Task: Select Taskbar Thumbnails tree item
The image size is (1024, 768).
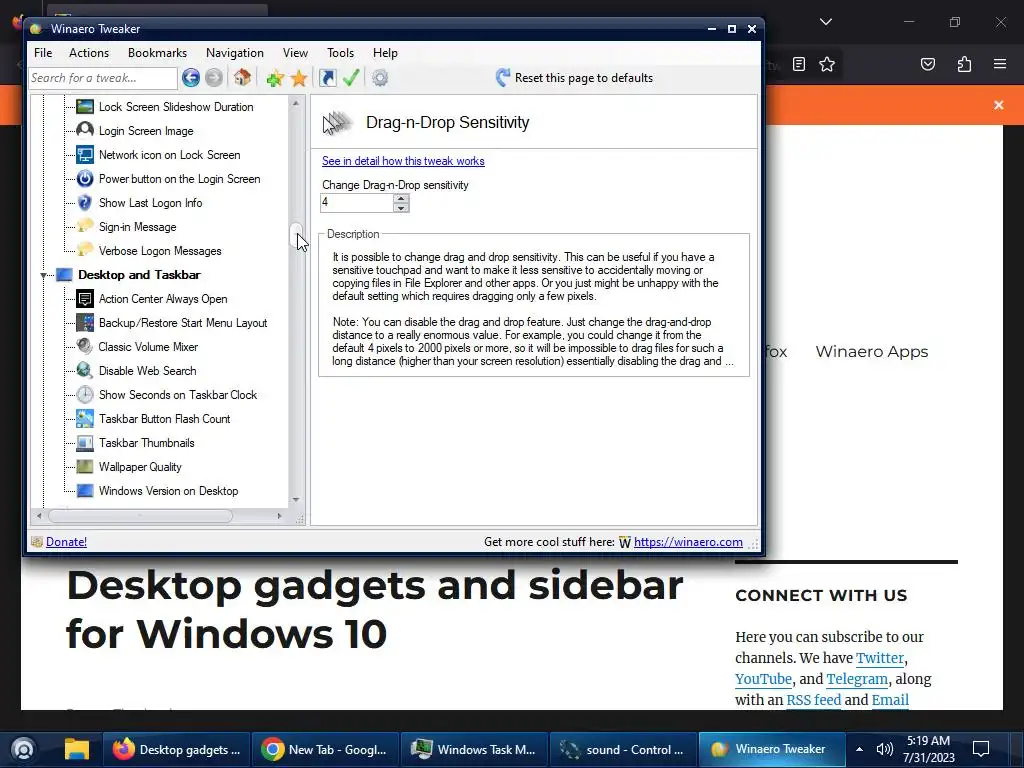Action: click(x=146, y=443)
